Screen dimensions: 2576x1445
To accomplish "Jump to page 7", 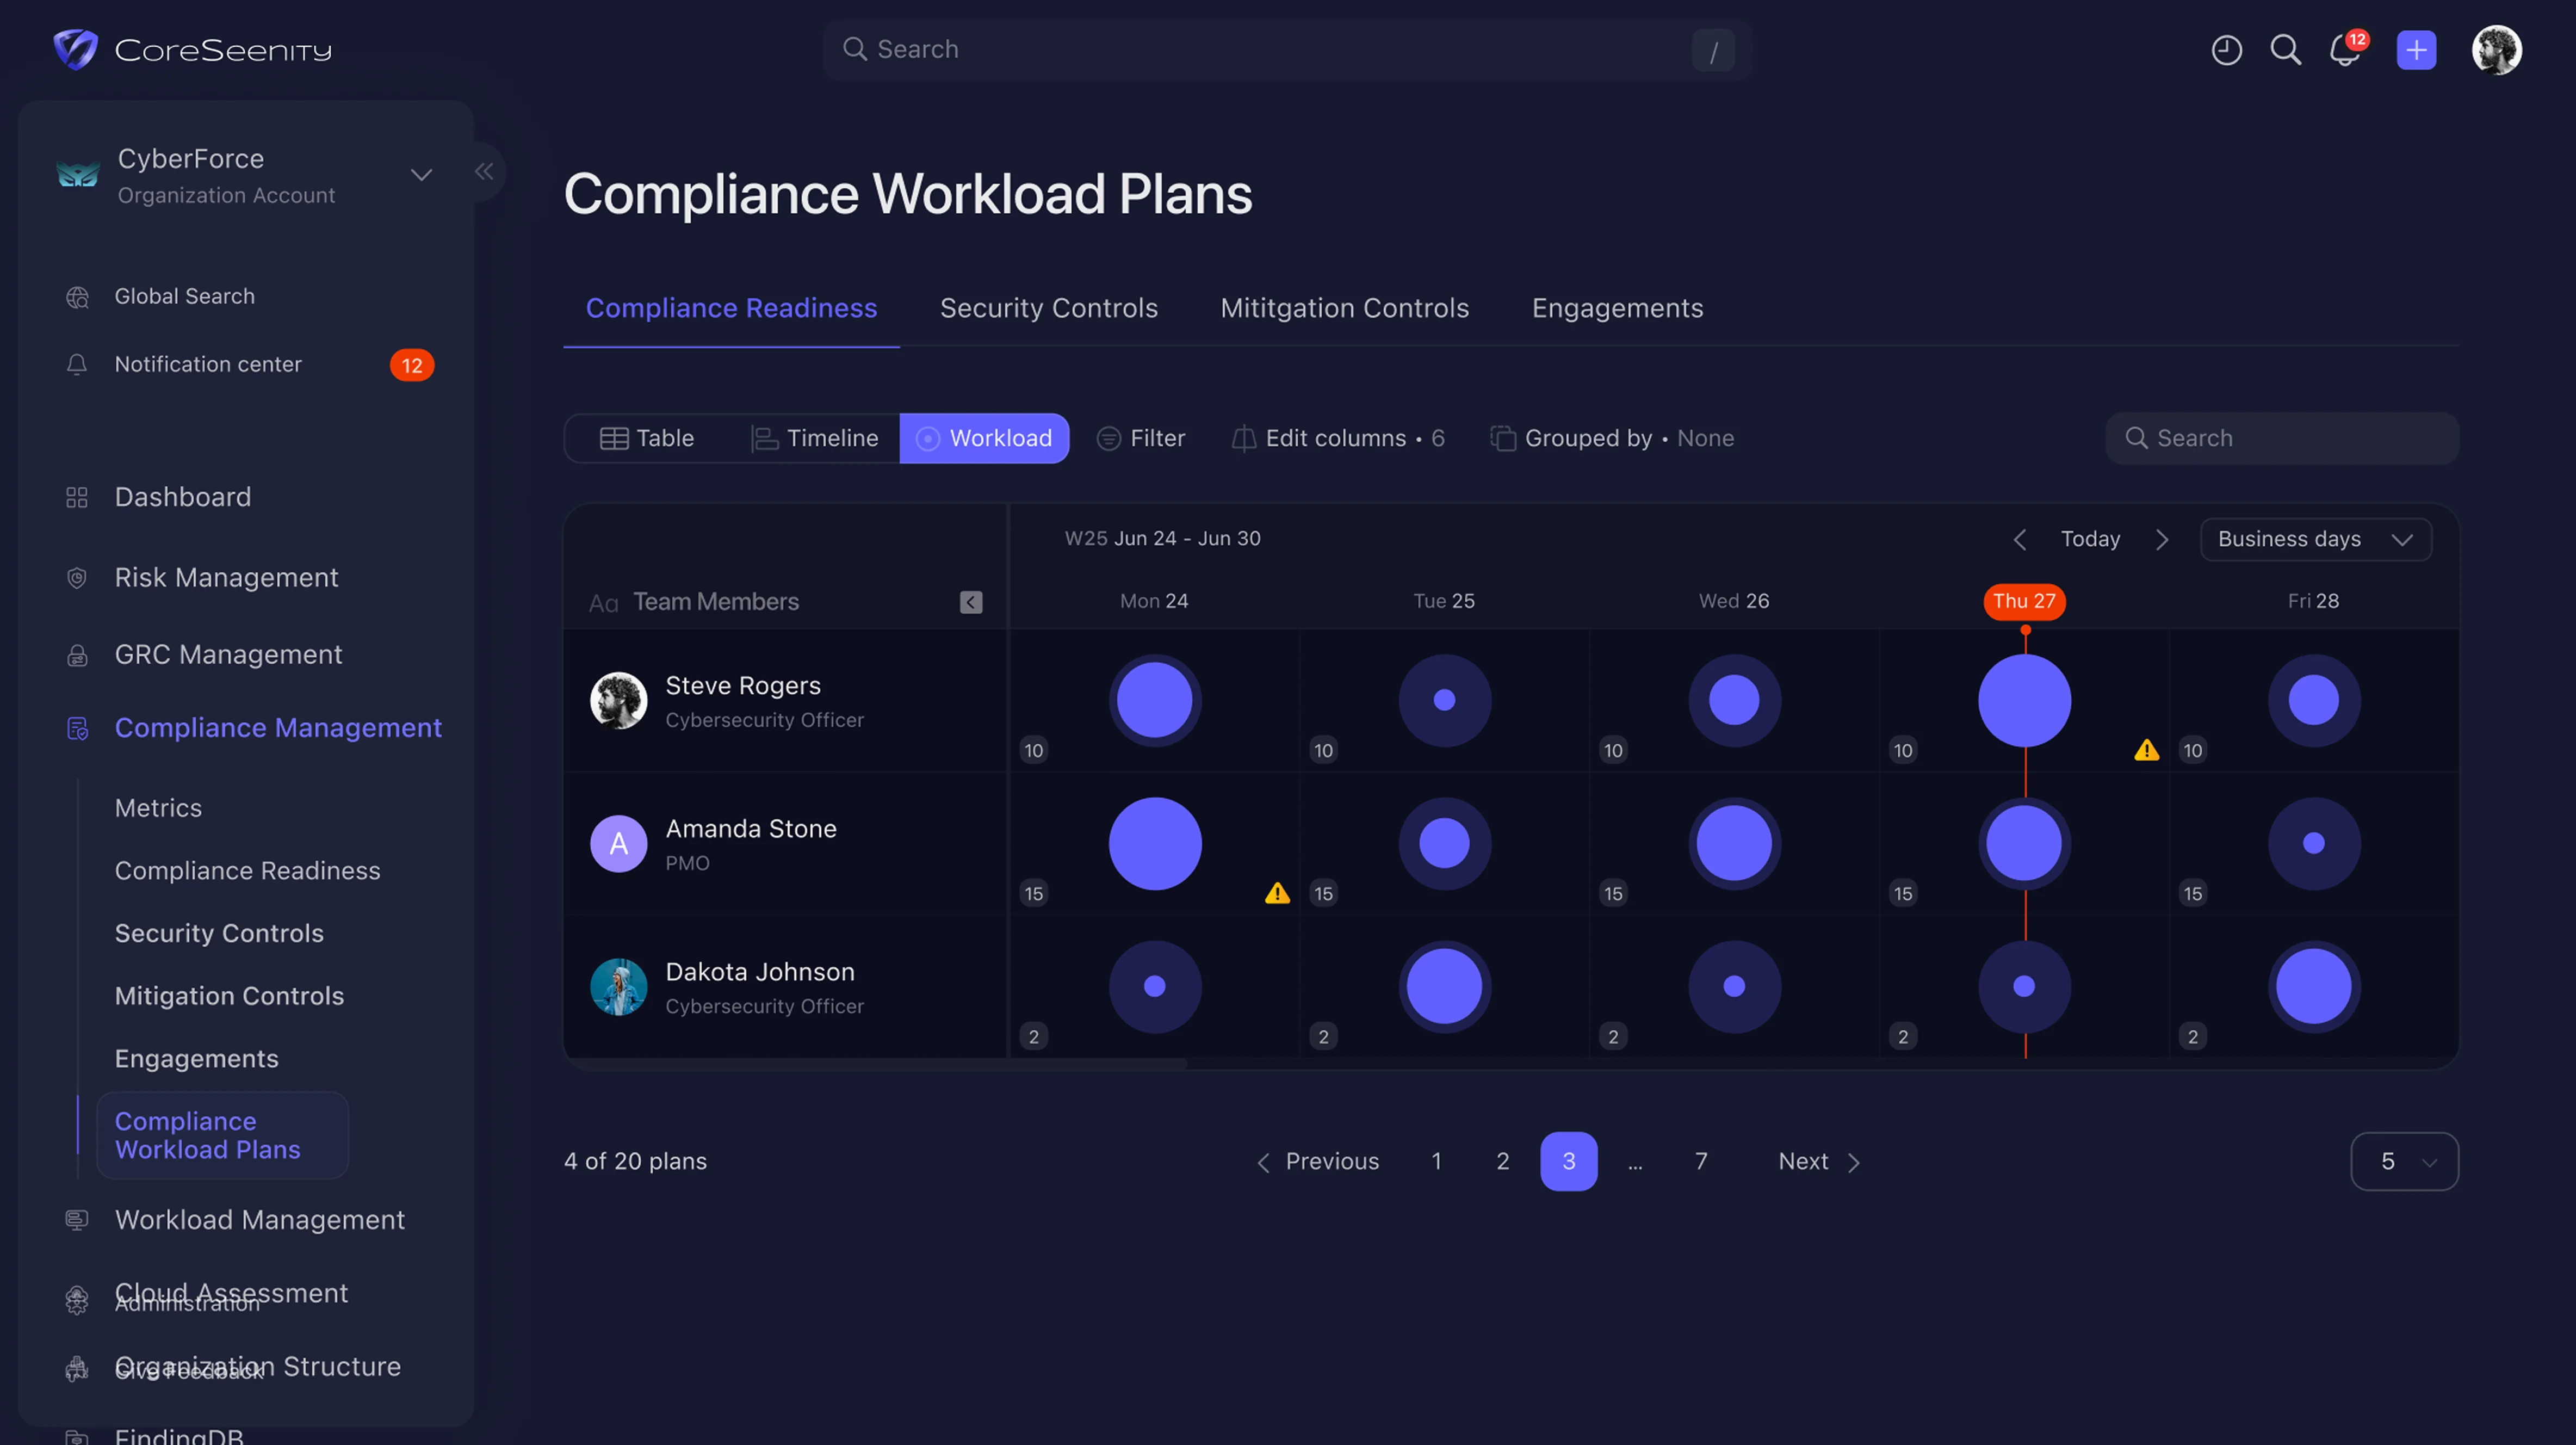I will [1701, 1161].
